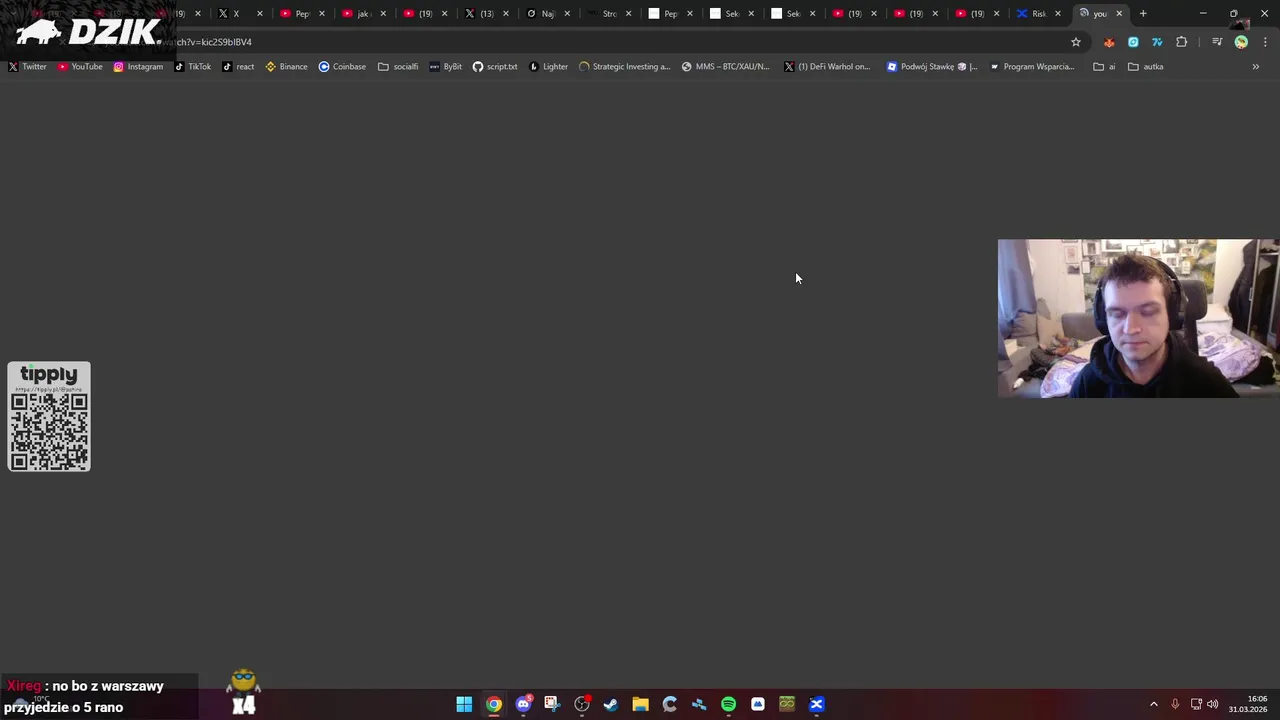Open the Instagram bookmark
The width and height of the screenshot is (1280, 720).
(x=138, y=67)
